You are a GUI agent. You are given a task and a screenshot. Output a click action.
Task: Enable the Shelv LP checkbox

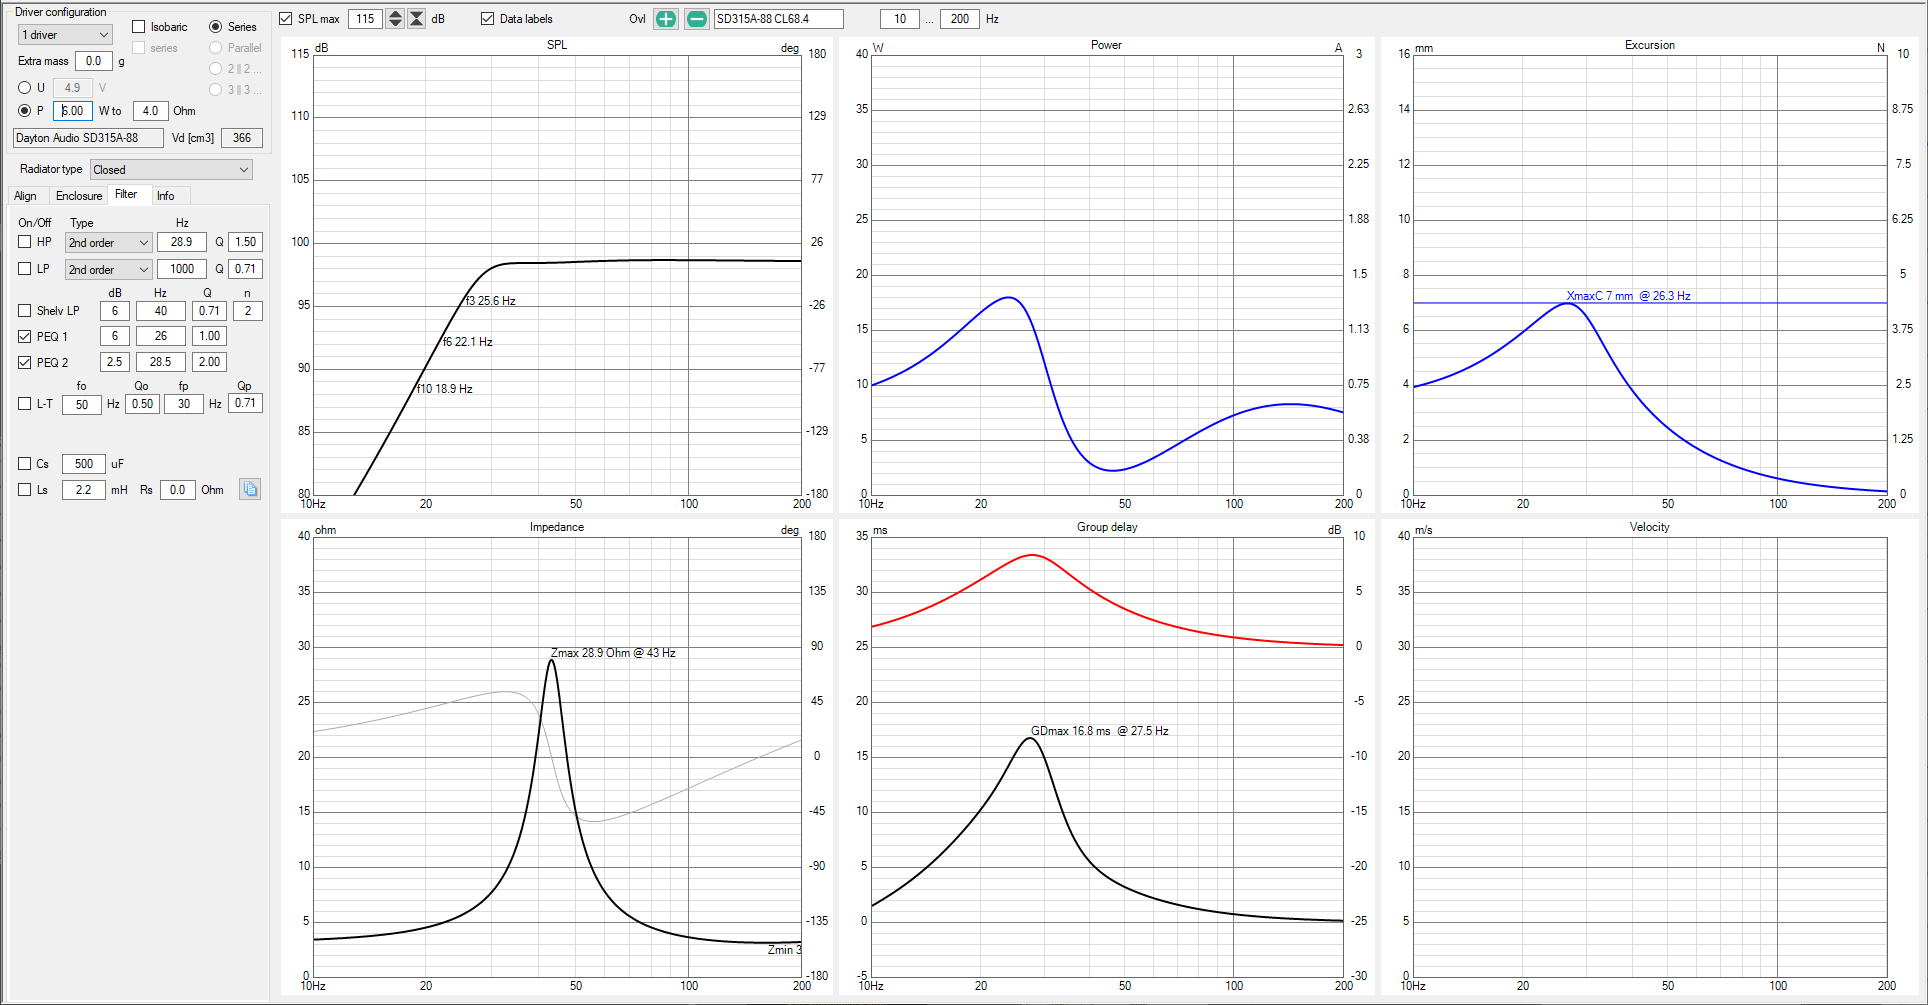tap(25, 311)
